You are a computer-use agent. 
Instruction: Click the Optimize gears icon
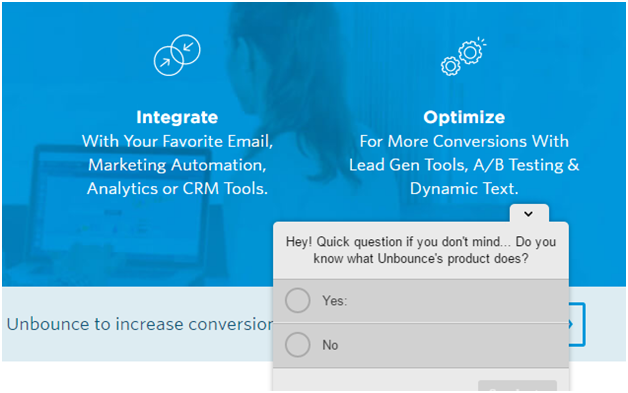(464, 56)
